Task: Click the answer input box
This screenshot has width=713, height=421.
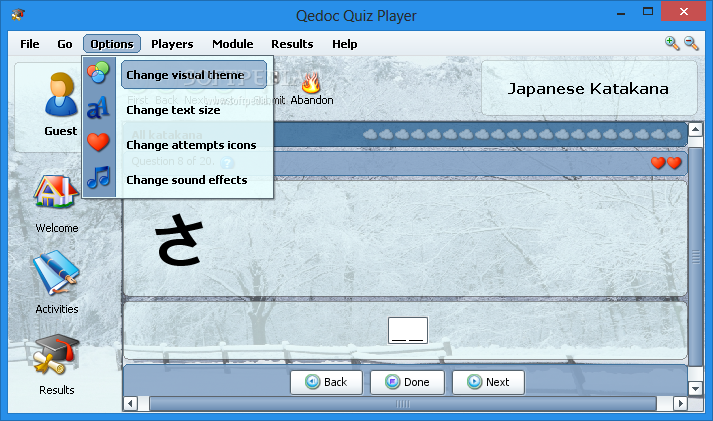Action: tap(407, 330)
